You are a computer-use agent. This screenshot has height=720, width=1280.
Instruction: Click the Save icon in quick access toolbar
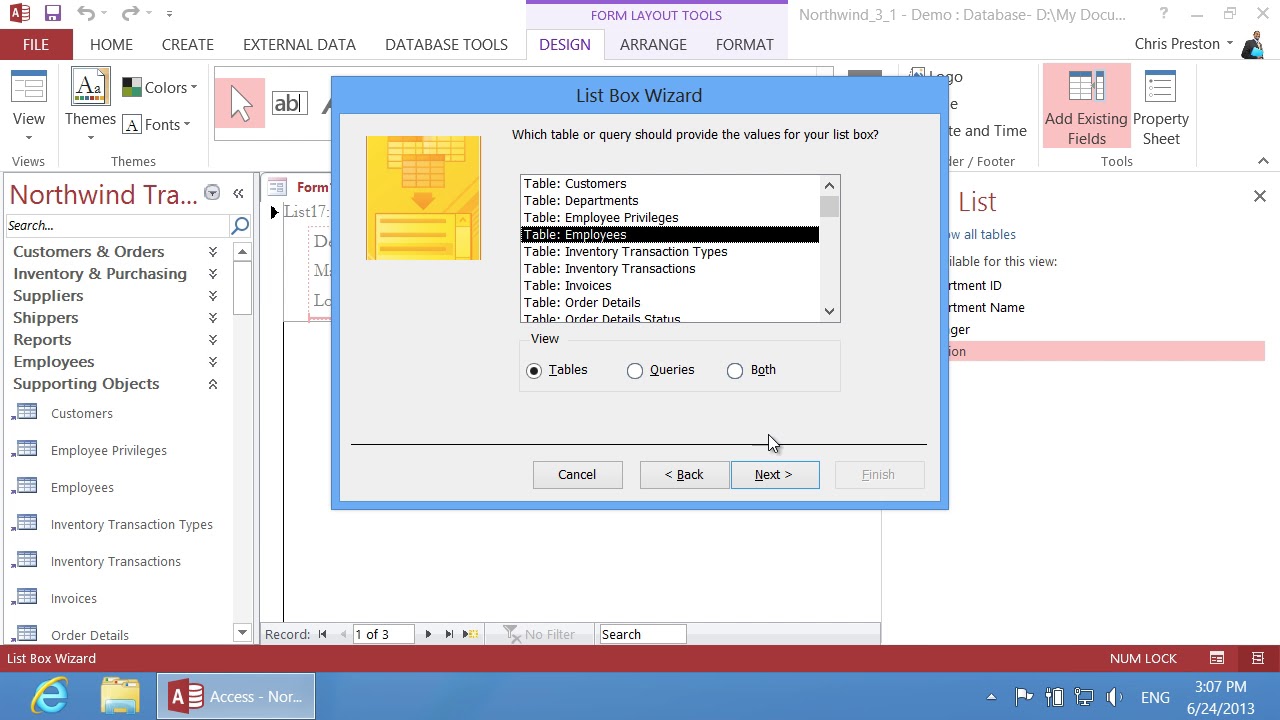click(x=53, y=14)
